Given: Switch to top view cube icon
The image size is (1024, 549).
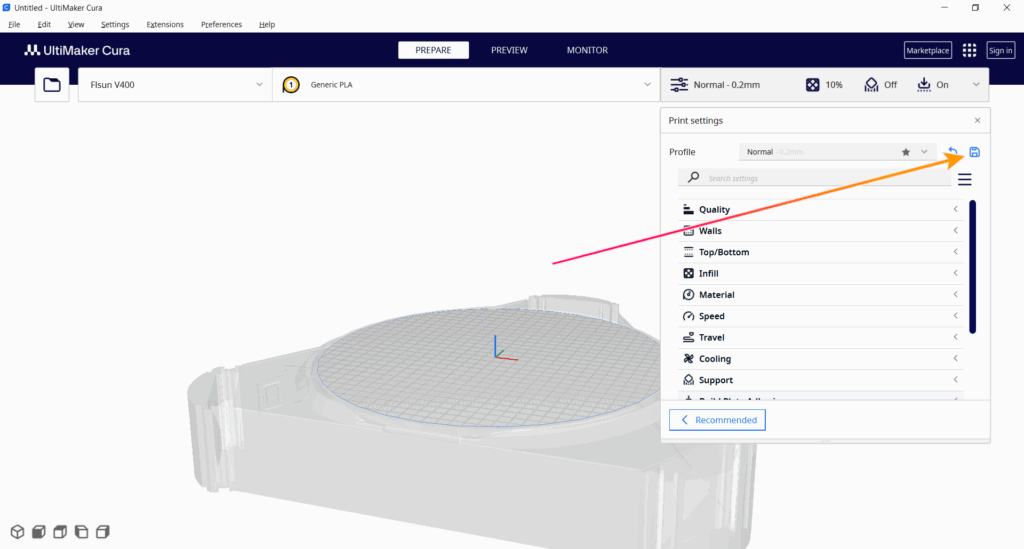Looking at the screenshot, I should coord(60,531).
